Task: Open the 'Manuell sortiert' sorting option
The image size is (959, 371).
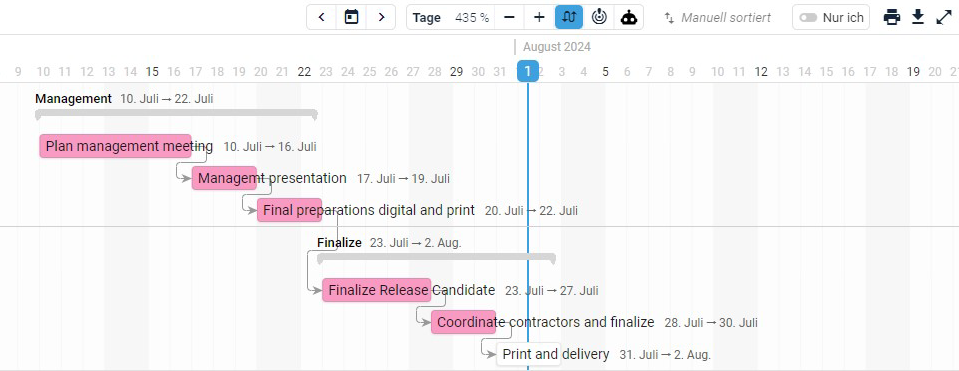Action: 718,18
